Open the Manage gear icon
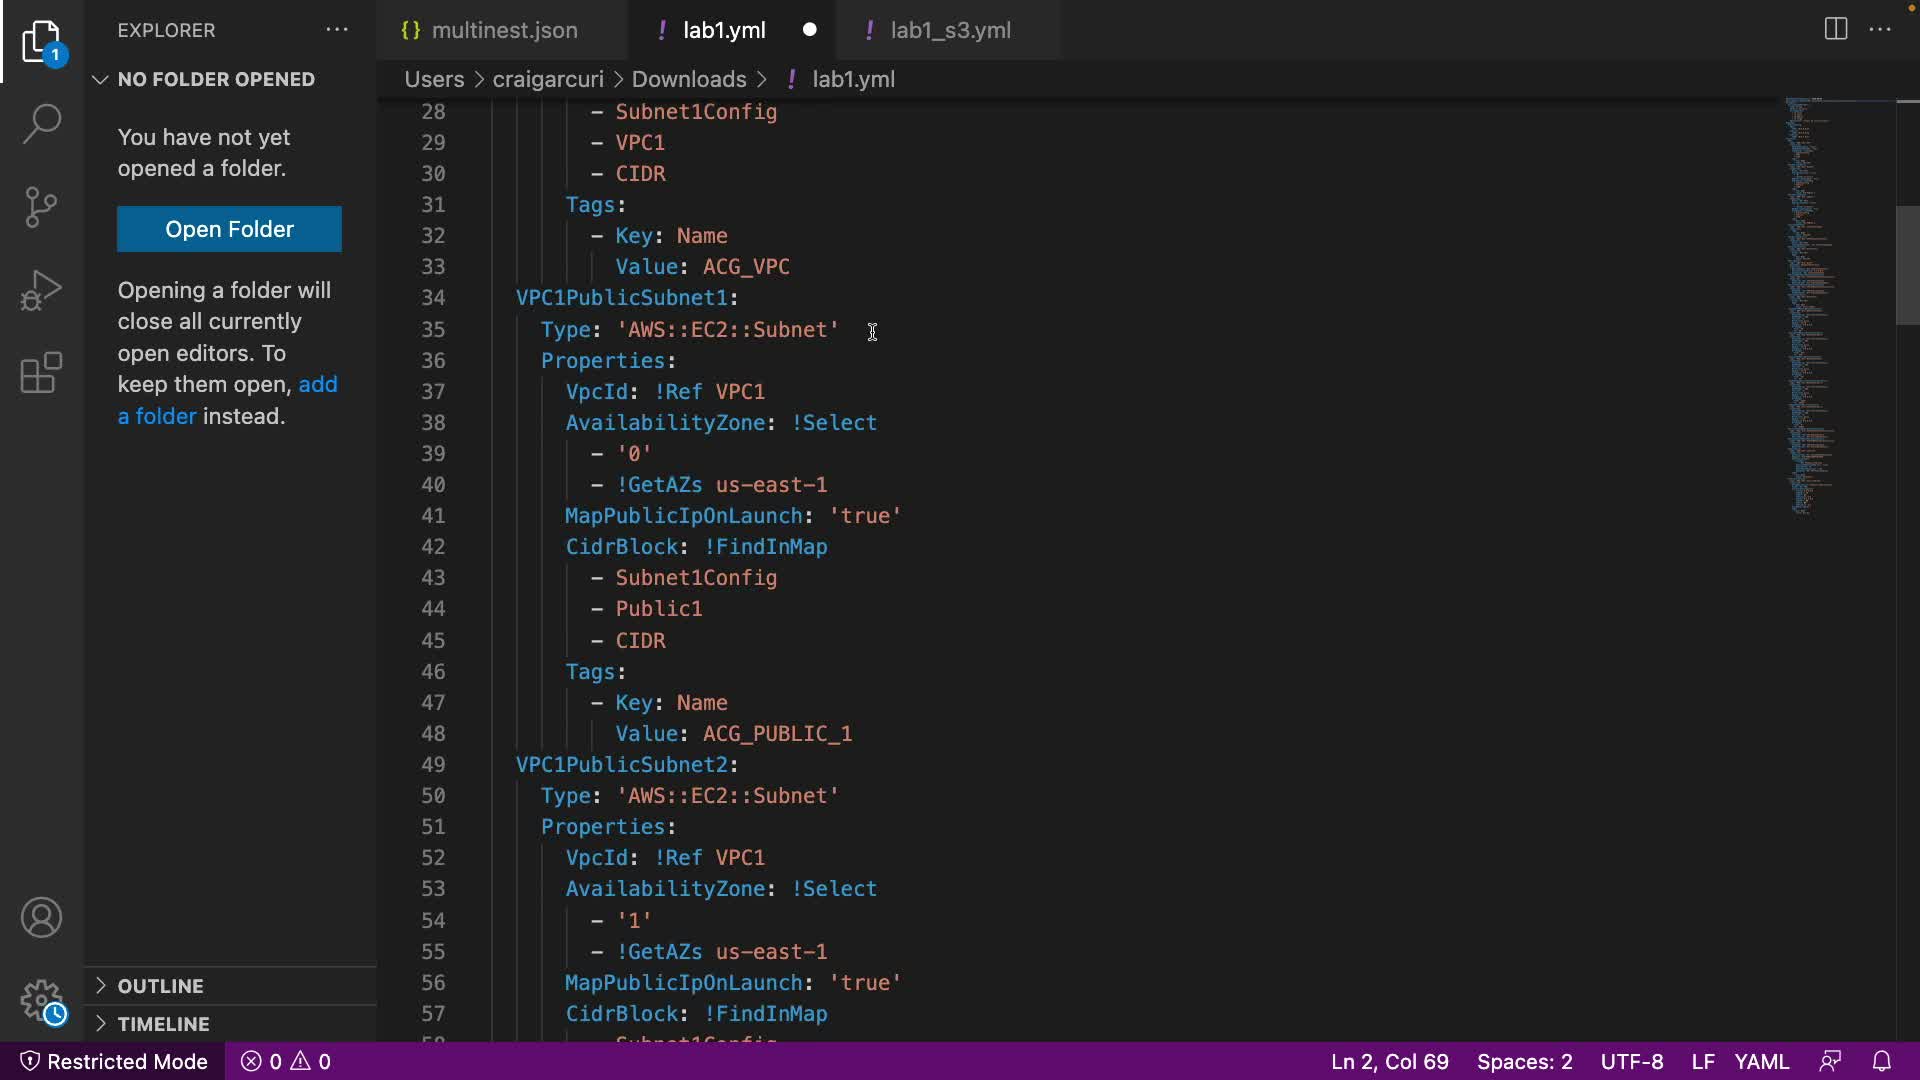 41,1000
